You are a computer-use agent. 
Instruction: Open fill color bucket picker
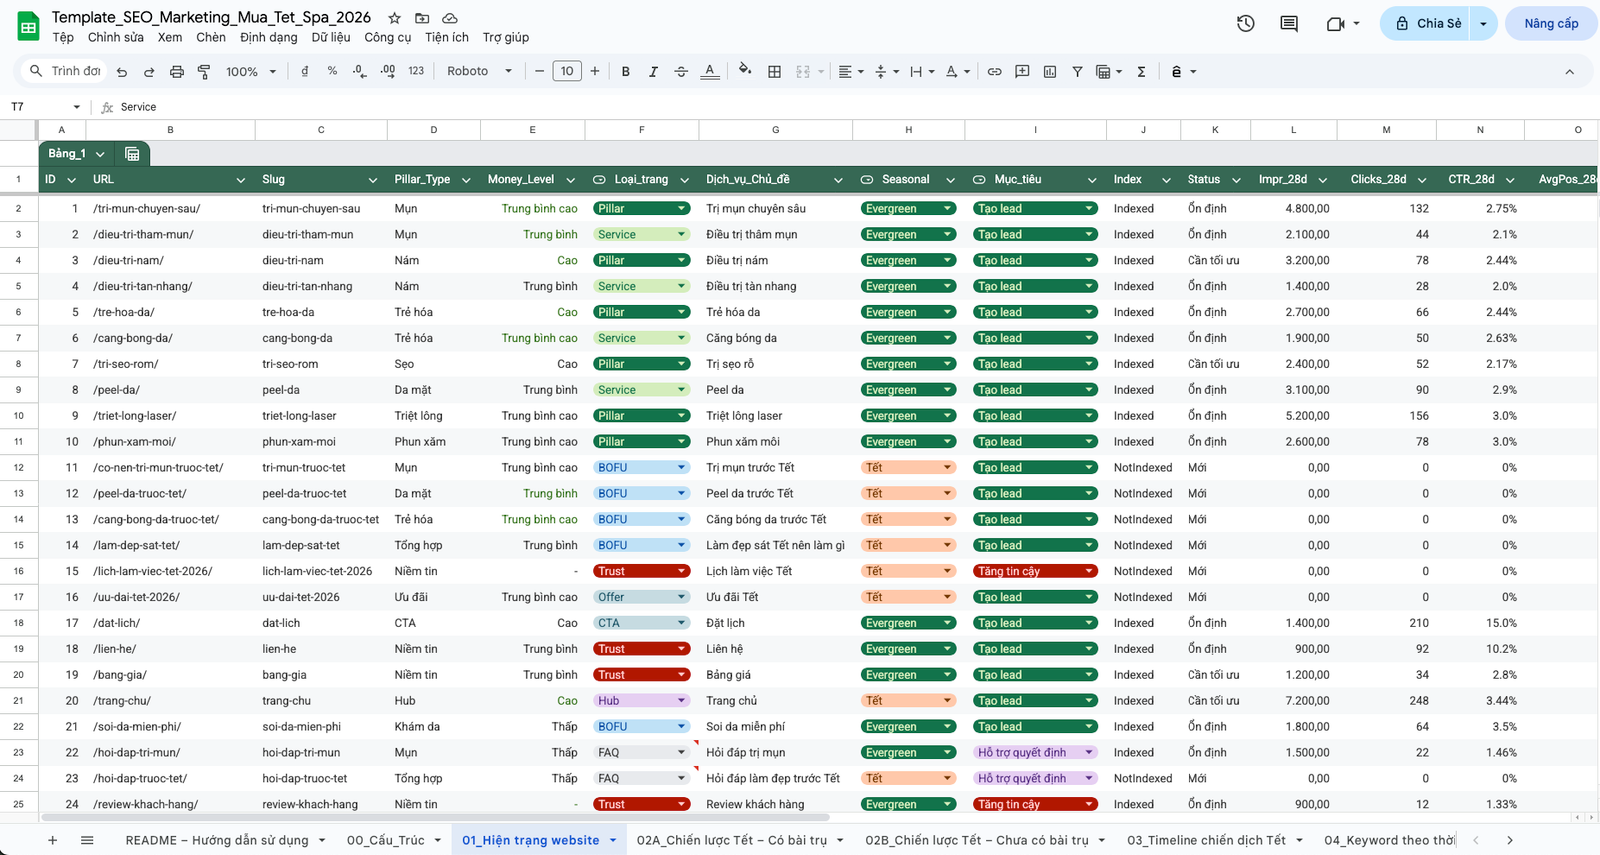(x=744, y=70)
